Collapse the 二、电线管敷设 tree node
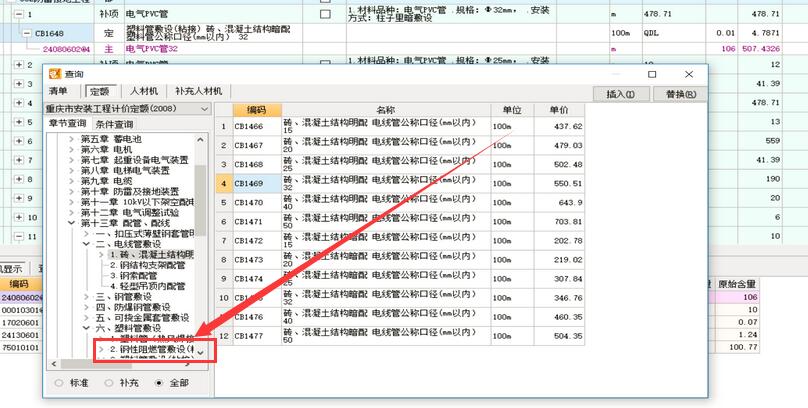Screen dimensions: 808x408 click(87, 244)
